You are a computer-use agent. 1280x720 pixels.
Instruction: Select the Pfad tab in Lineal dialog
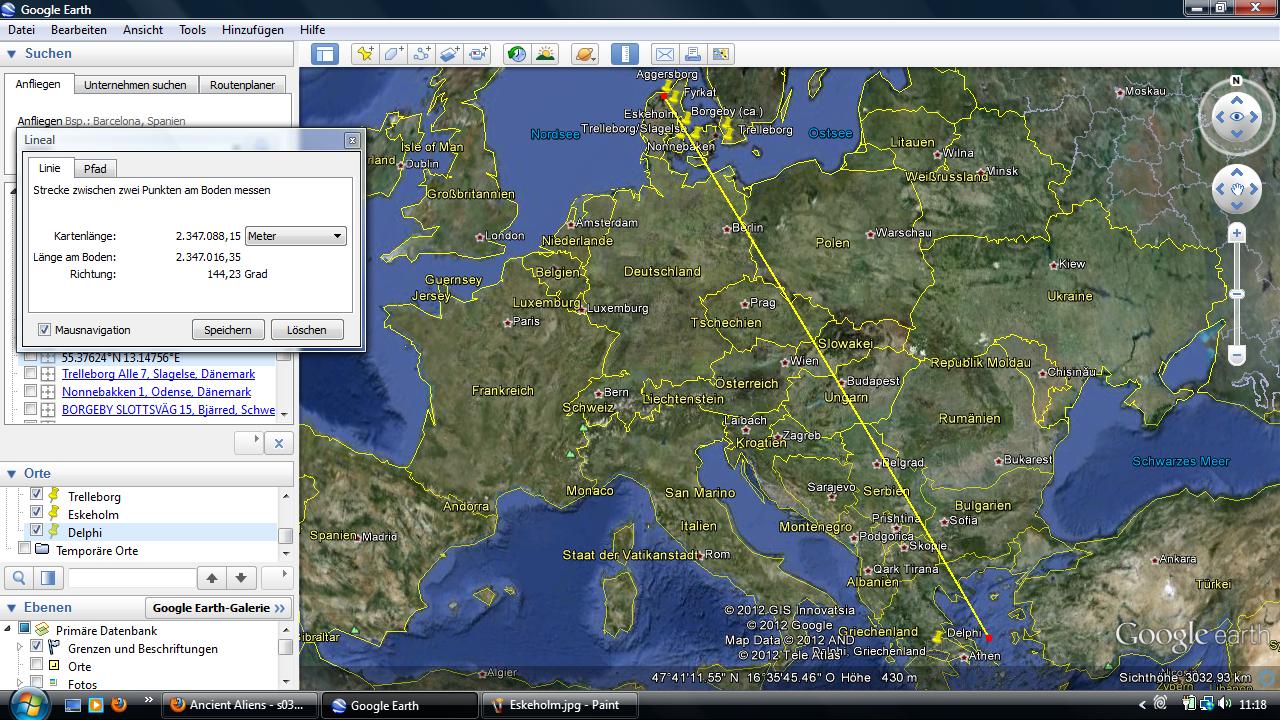pyautogui.click(x=95, y=169)
